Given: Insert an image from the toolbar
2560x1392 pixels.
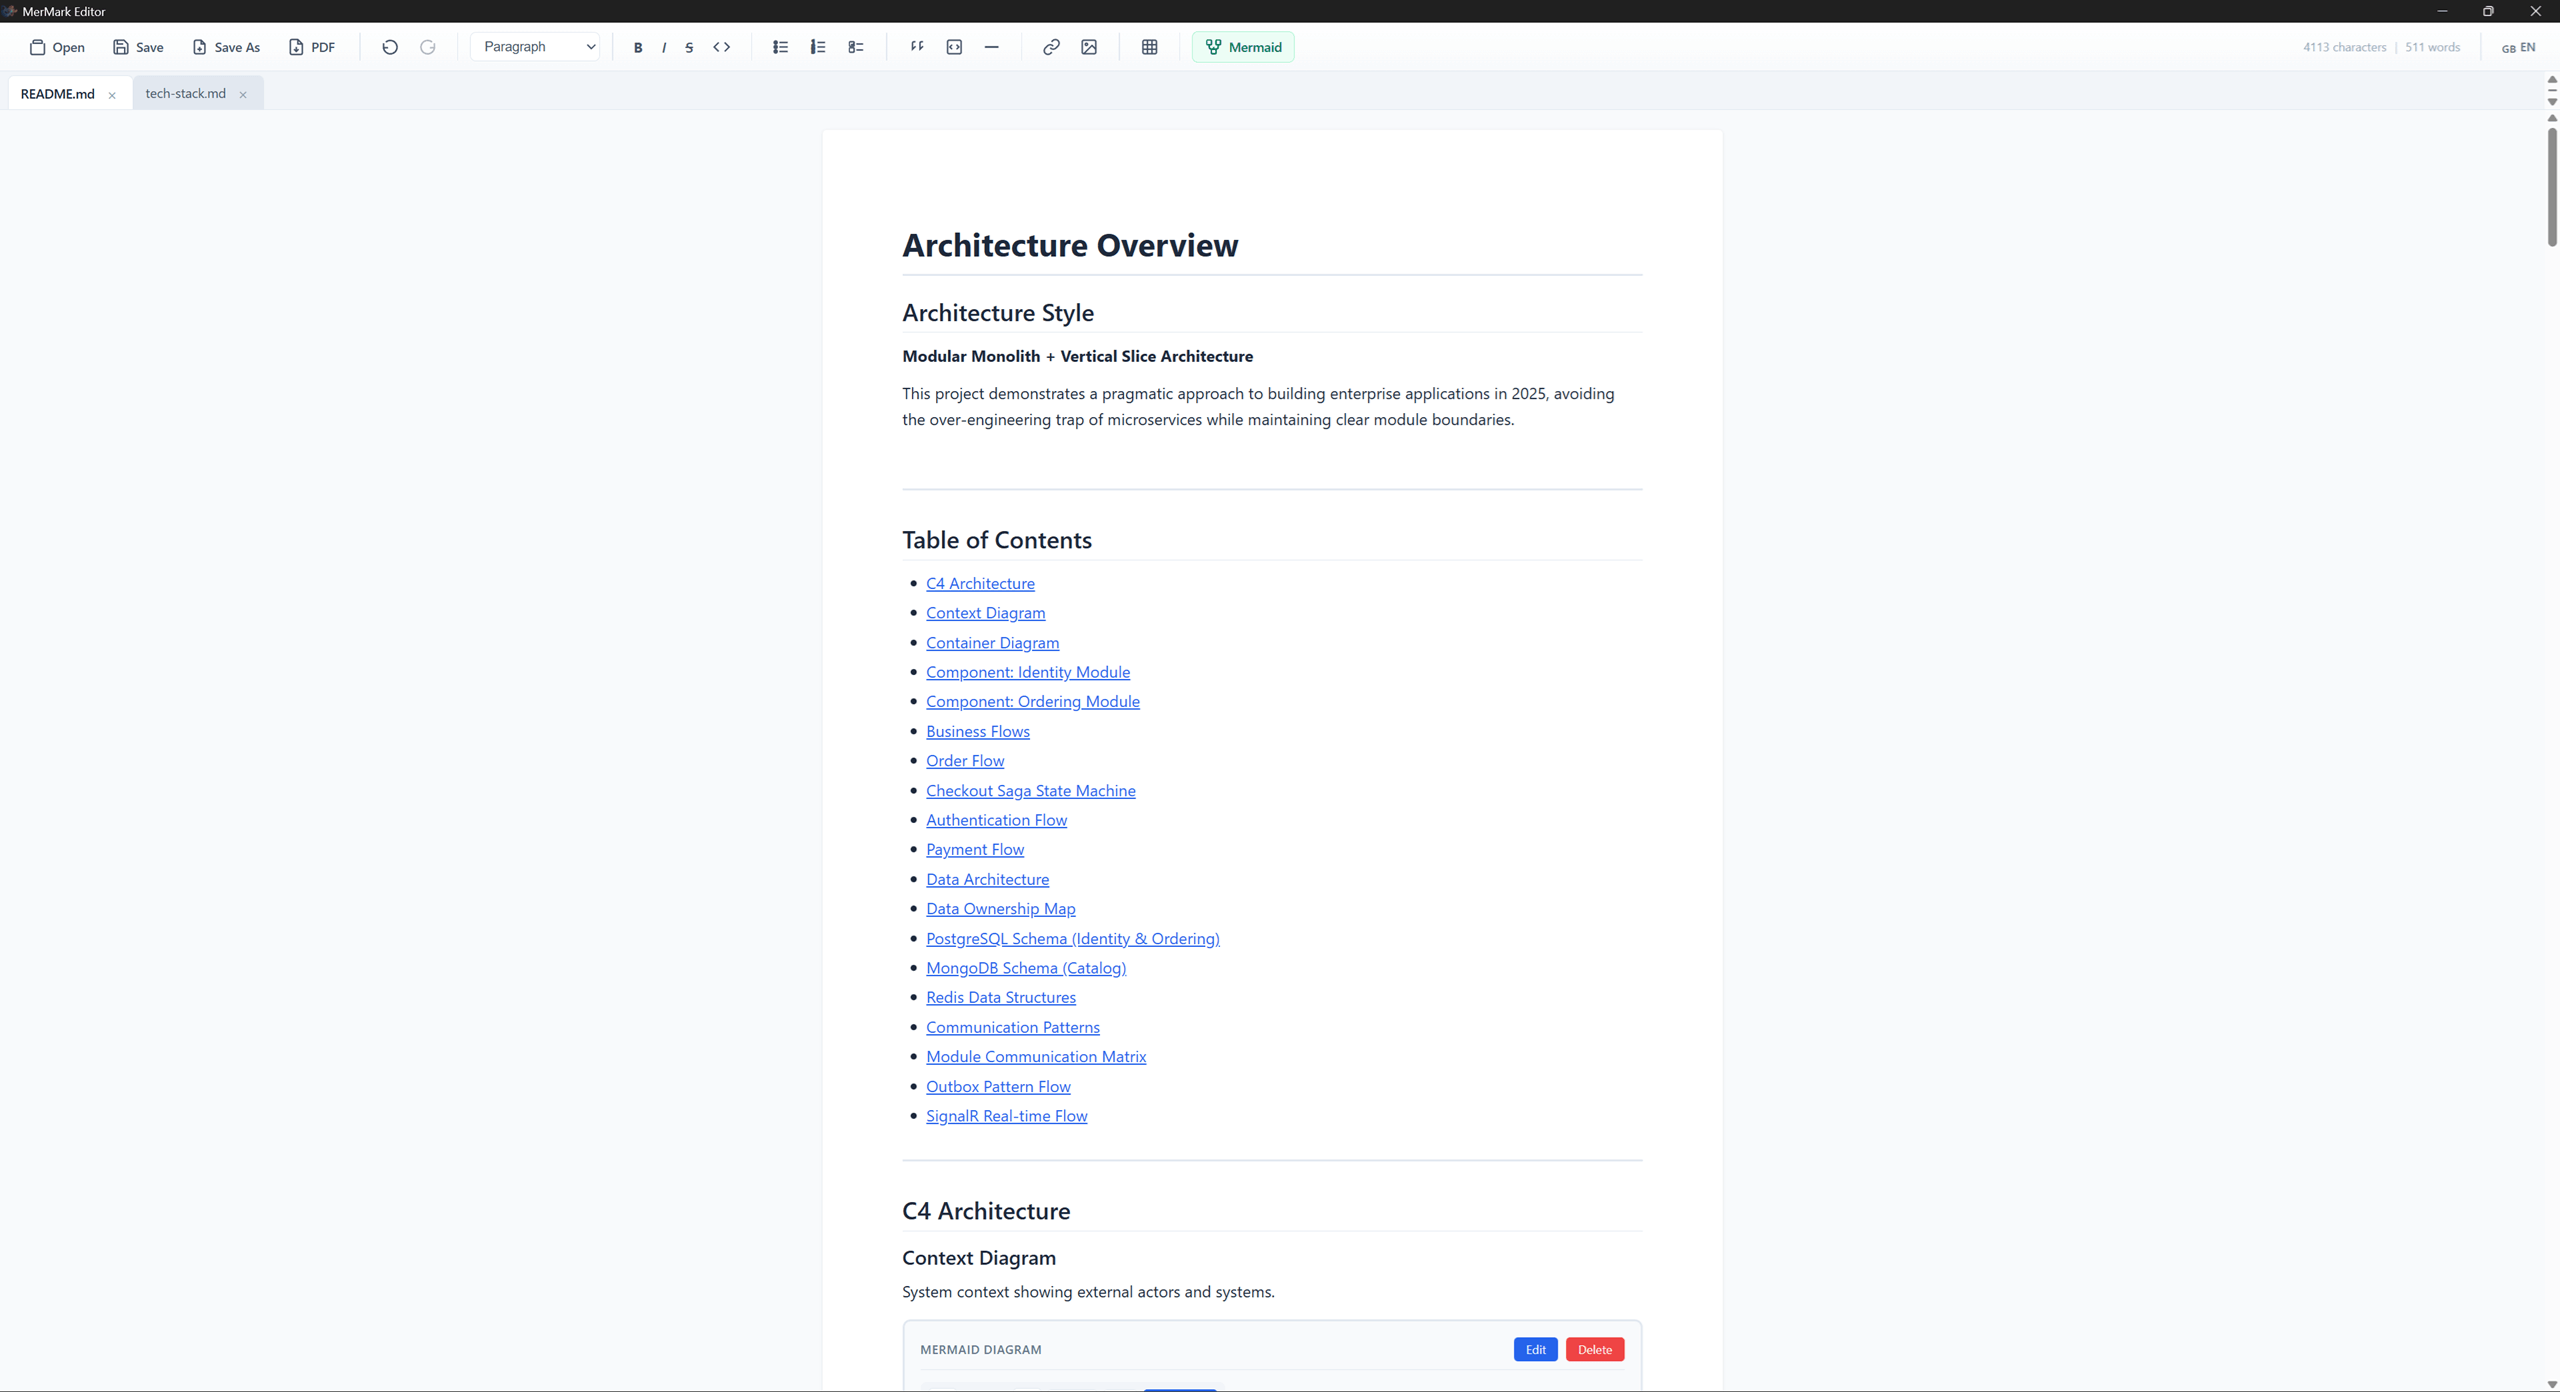Looking at the screenshot, I should pos(1090,47).
